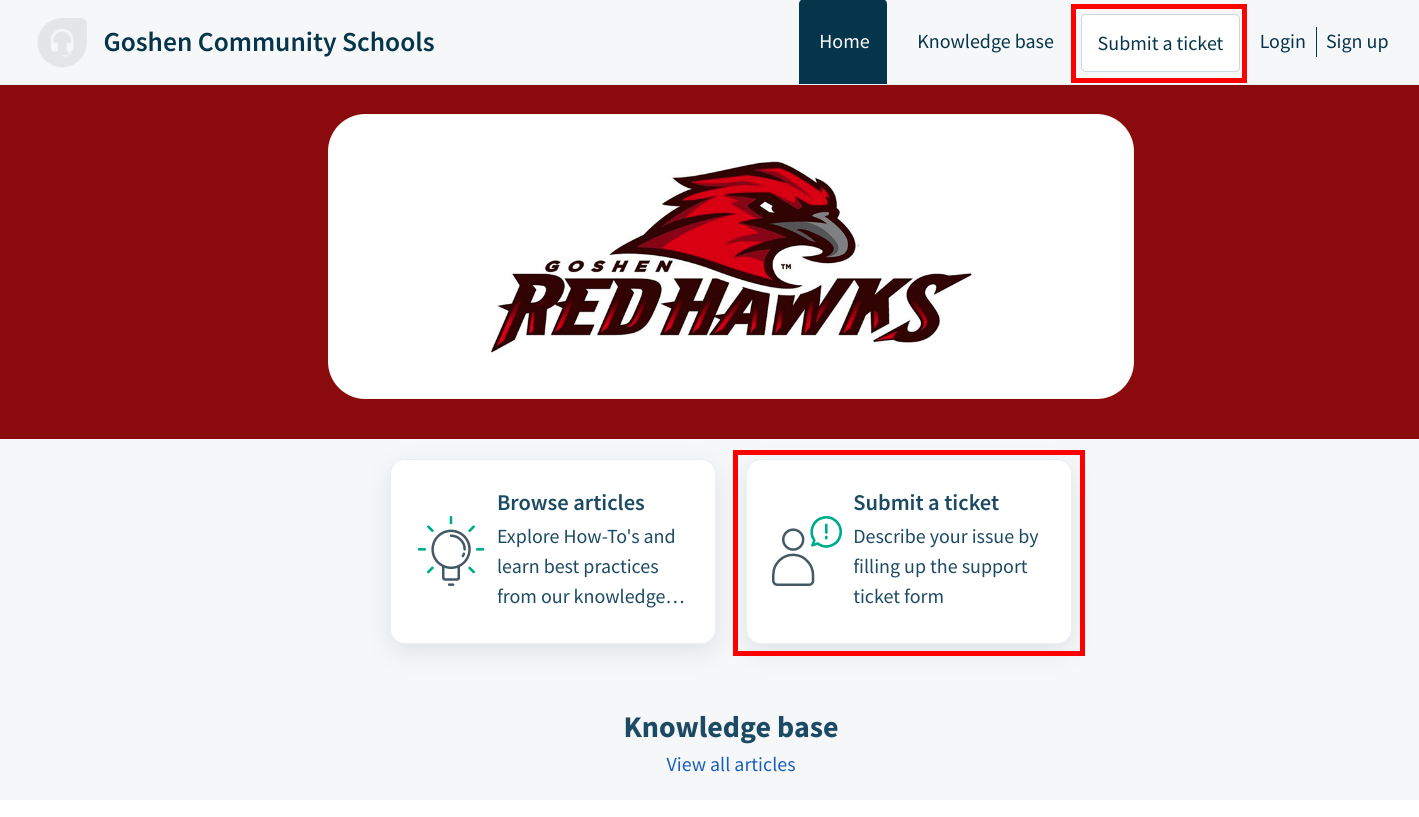Viewport: 1419px width, 817px height.
Task: Click the Sign up link
Action: coord(1357,42)
